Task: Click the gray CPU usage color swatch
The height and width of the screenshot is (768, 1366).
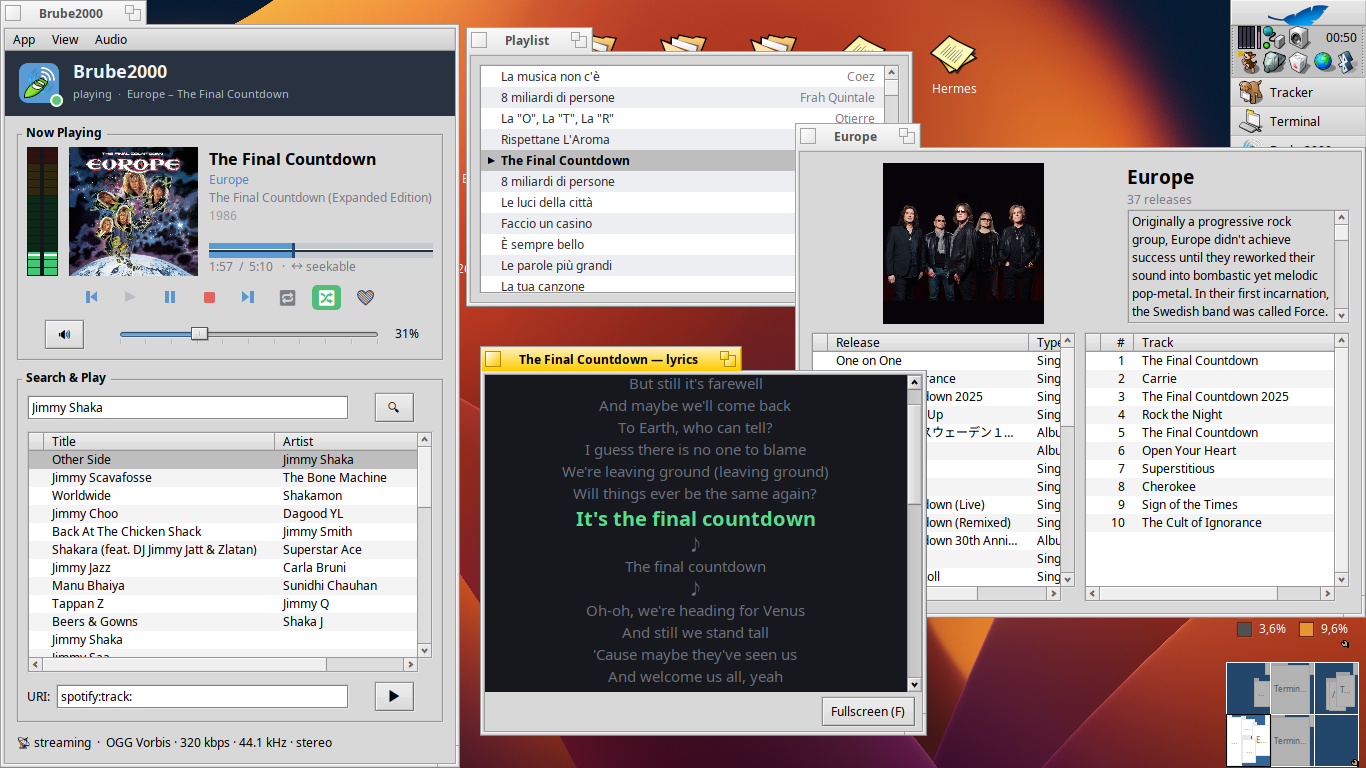Action: [x=1244, y=629]
